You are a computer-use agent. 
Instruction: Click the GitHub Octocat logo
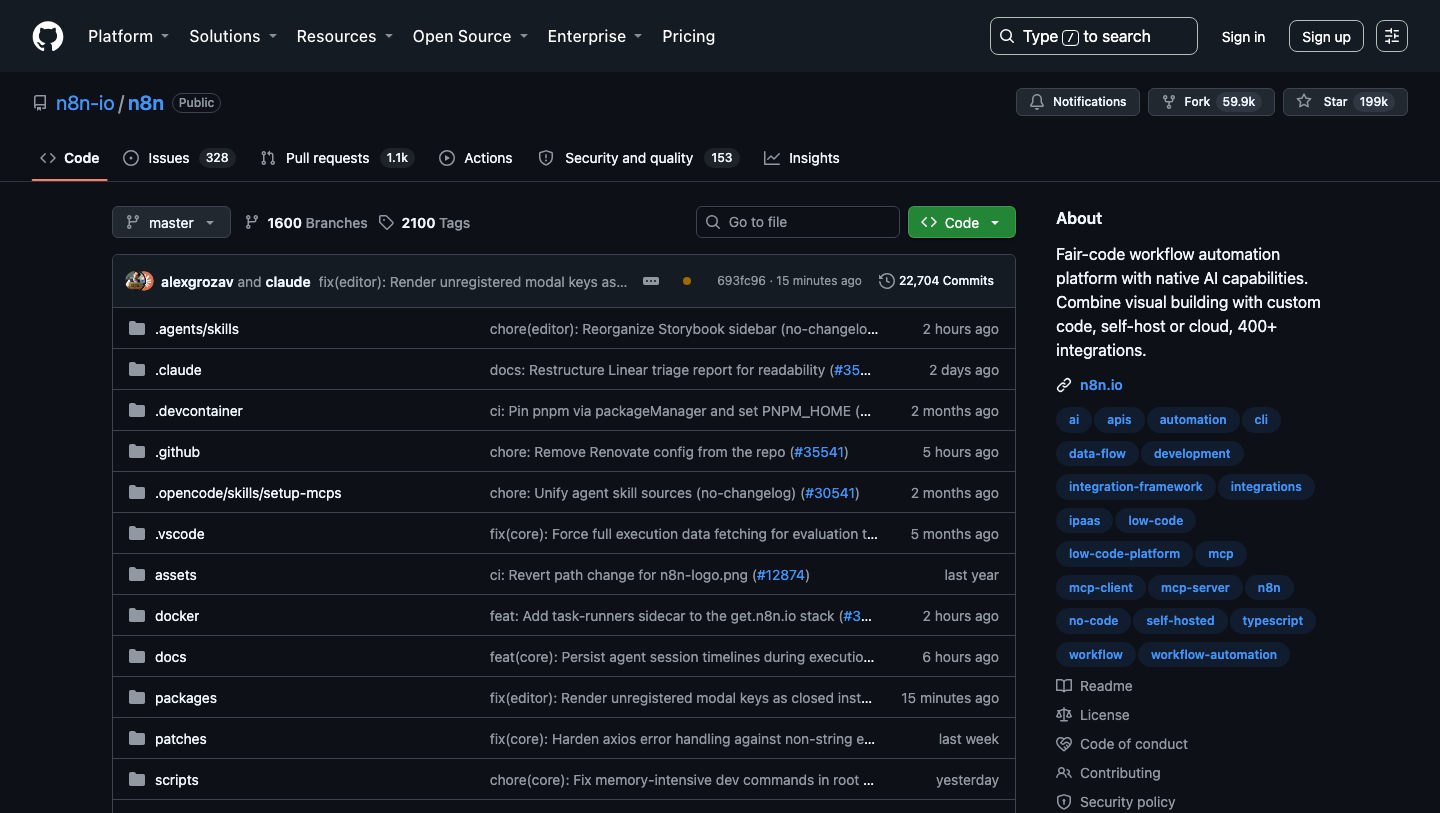pos(48,36)
